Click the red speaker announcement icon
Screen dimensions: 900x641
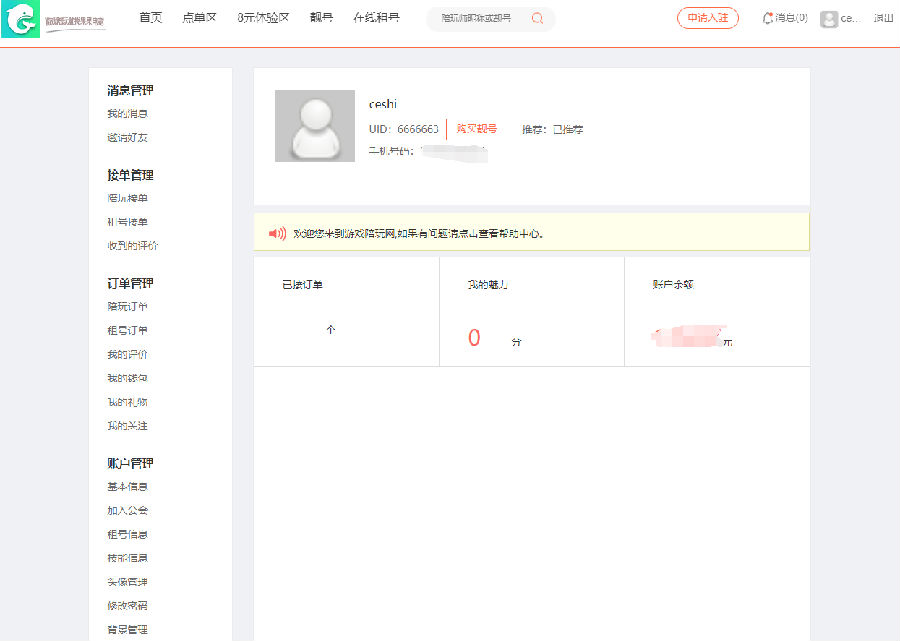coord(277,233)
